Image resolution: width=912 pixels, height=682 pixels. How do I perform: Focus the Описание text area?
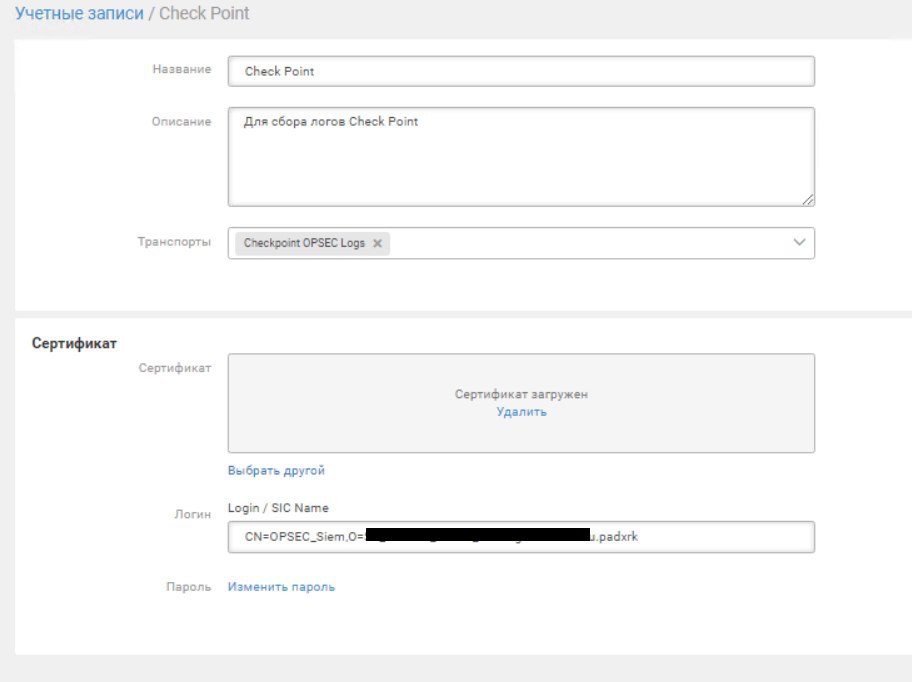point(521,157)
